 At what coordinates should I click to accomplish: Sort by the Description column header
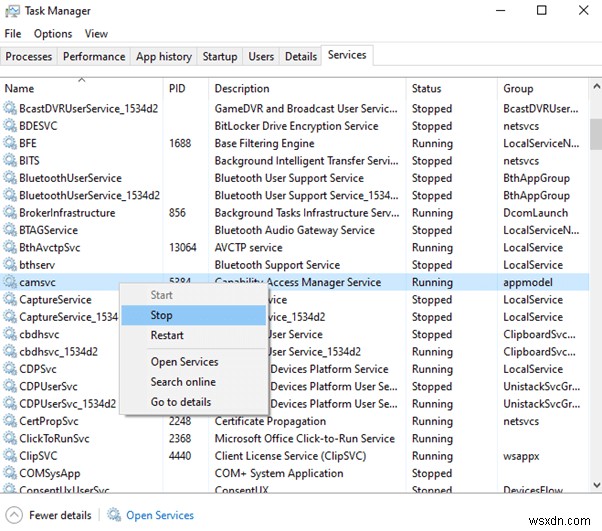point(308,88)
